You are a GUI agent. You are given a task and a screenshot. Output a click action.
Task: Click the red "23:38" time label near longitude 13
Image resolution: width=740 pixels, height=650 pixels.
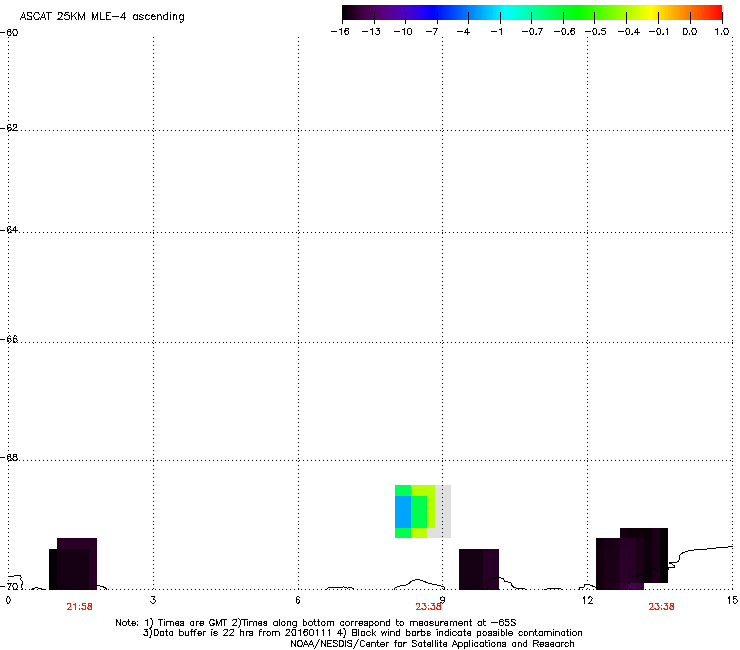point(661,607)
